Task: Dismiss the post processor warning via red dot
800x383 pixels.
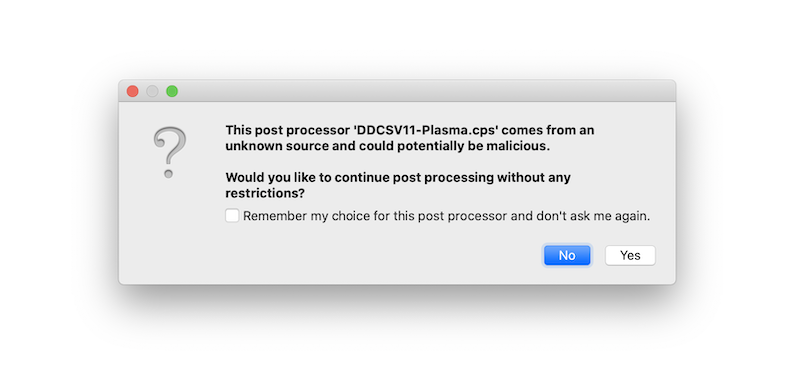Action: [x=133, y=91]
